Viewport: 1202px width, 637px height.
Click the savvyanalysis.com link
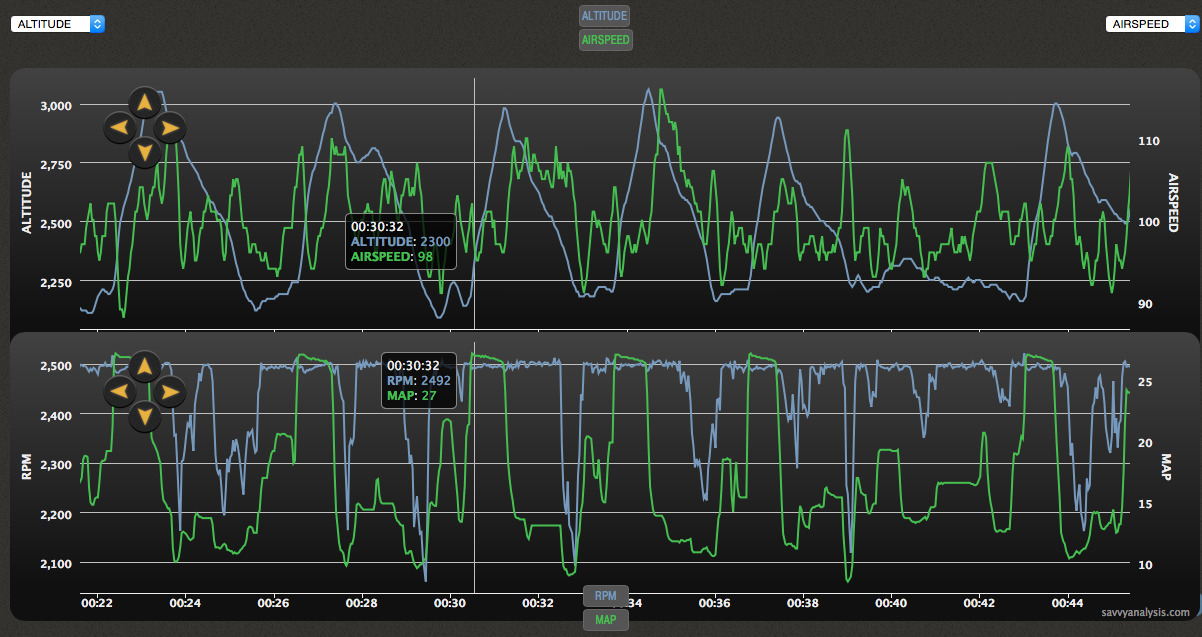coord(1148,613)
